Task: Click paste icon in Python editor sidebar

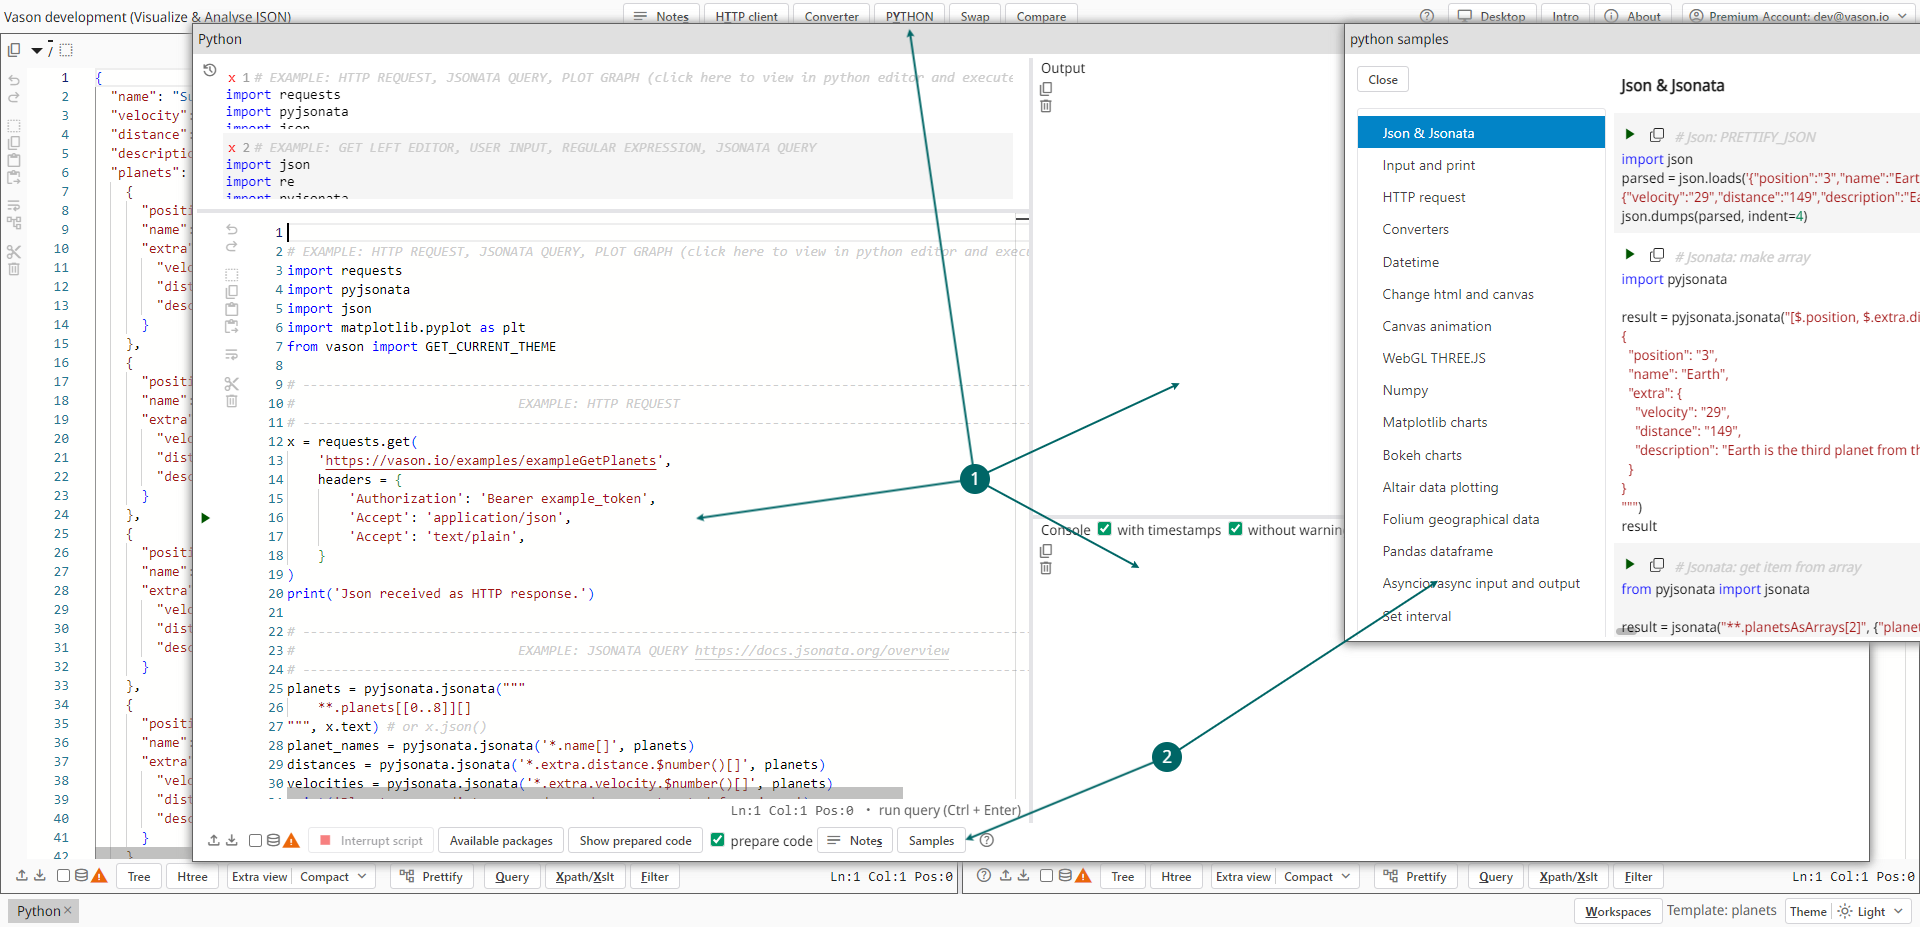Action: click(x=232, y=309)
